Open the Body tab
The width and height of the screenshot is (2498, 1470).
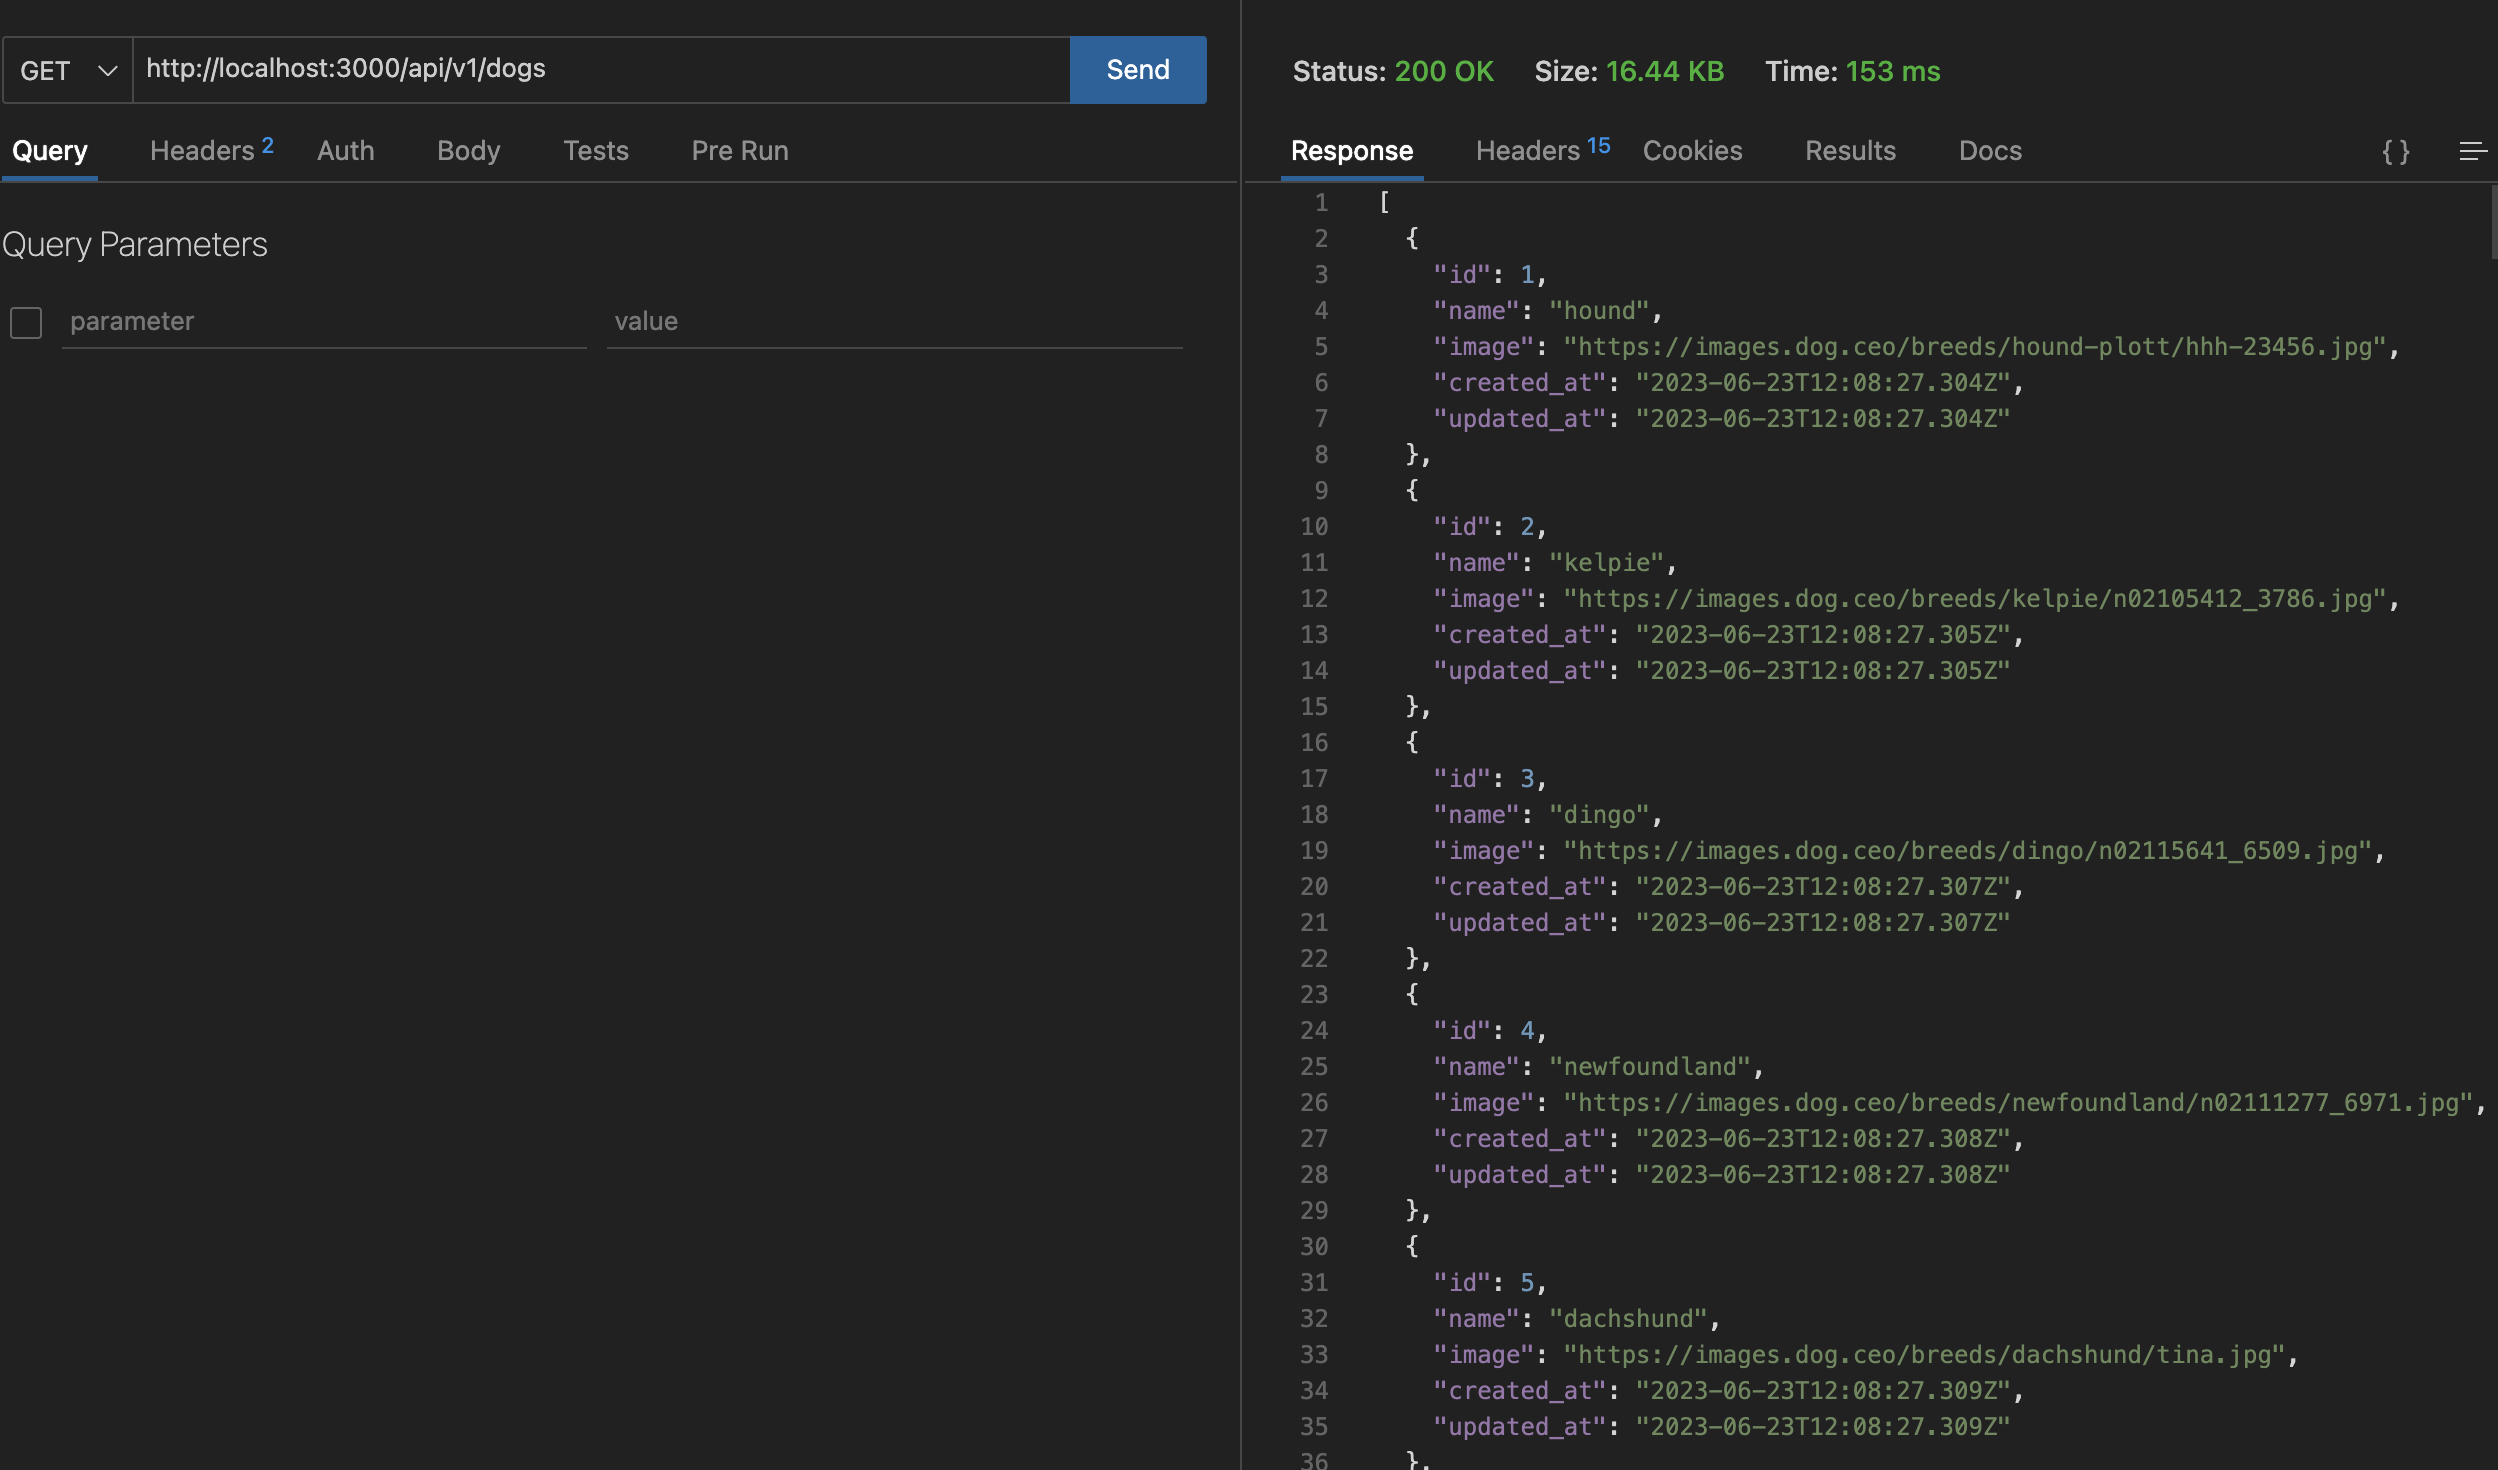tap(468, 151)
